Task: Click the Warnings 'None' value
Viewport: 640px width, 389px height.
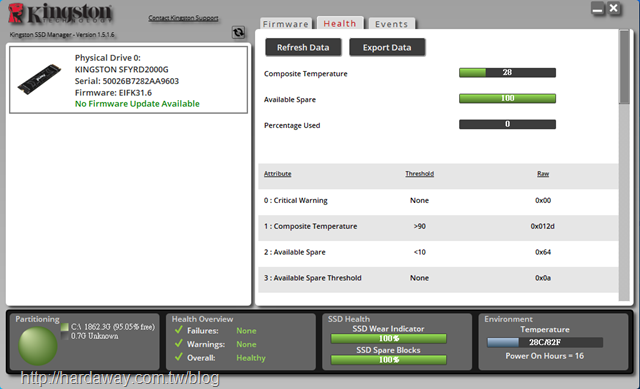Action: click(246, 344)
